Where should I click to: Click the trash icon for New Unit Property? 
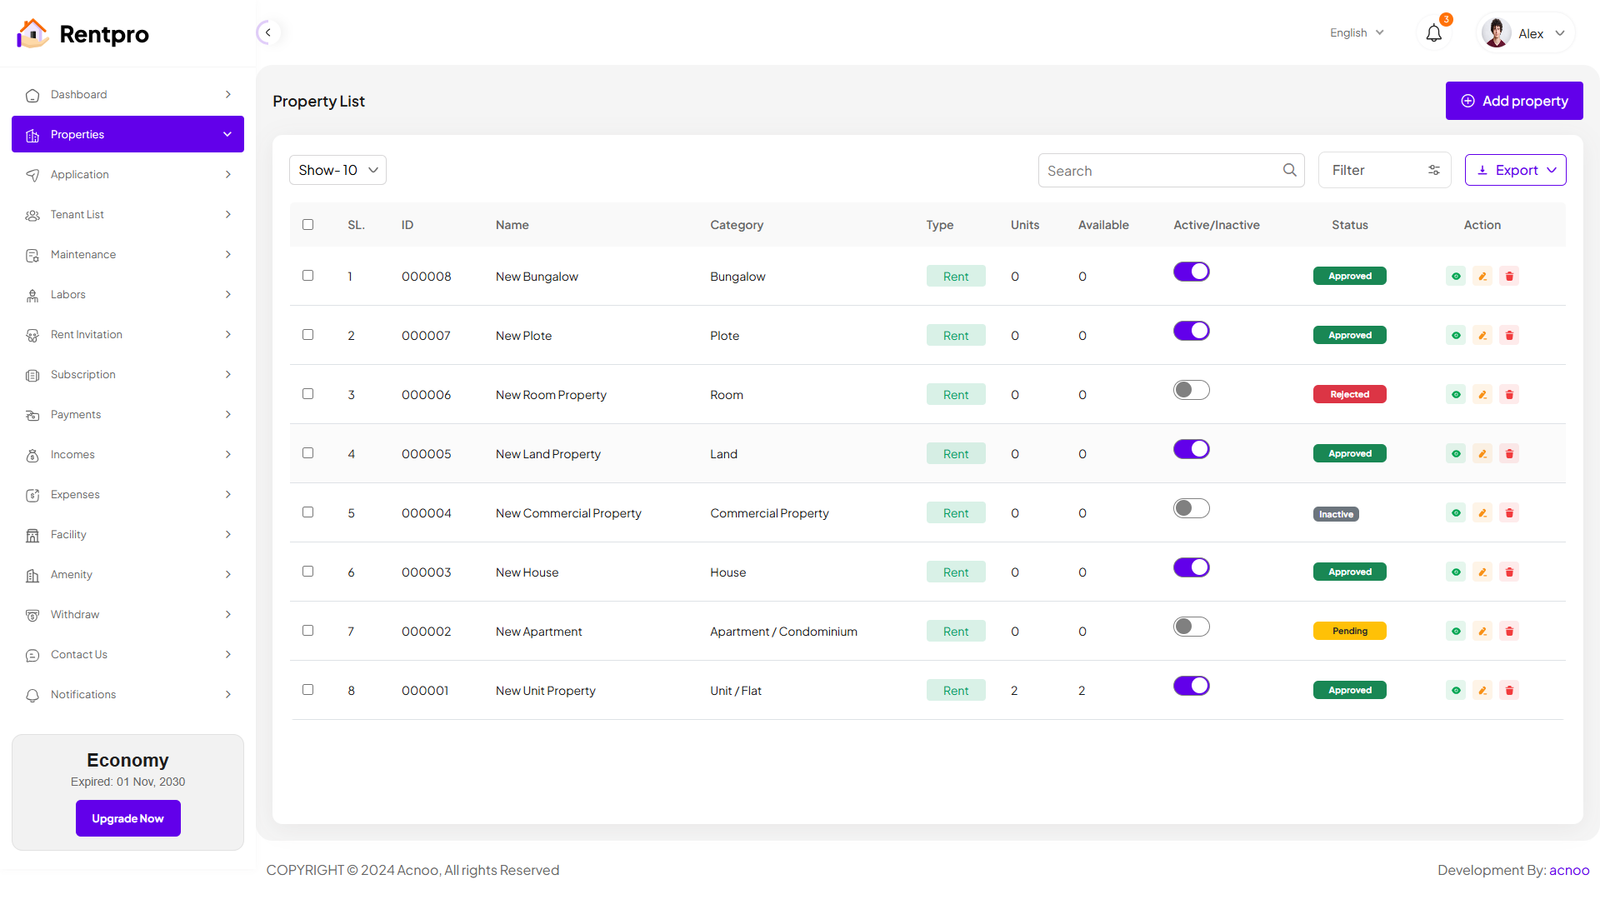[x=1509, y=691]
